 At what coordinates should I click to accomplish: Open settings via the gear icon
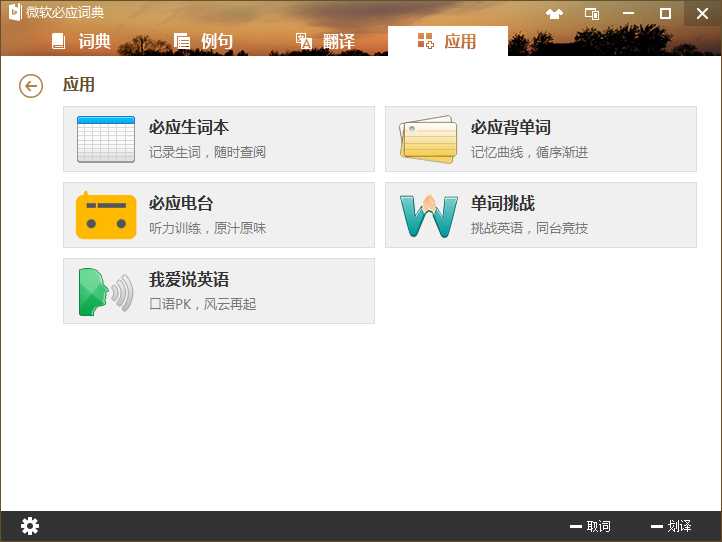point(30,526)
